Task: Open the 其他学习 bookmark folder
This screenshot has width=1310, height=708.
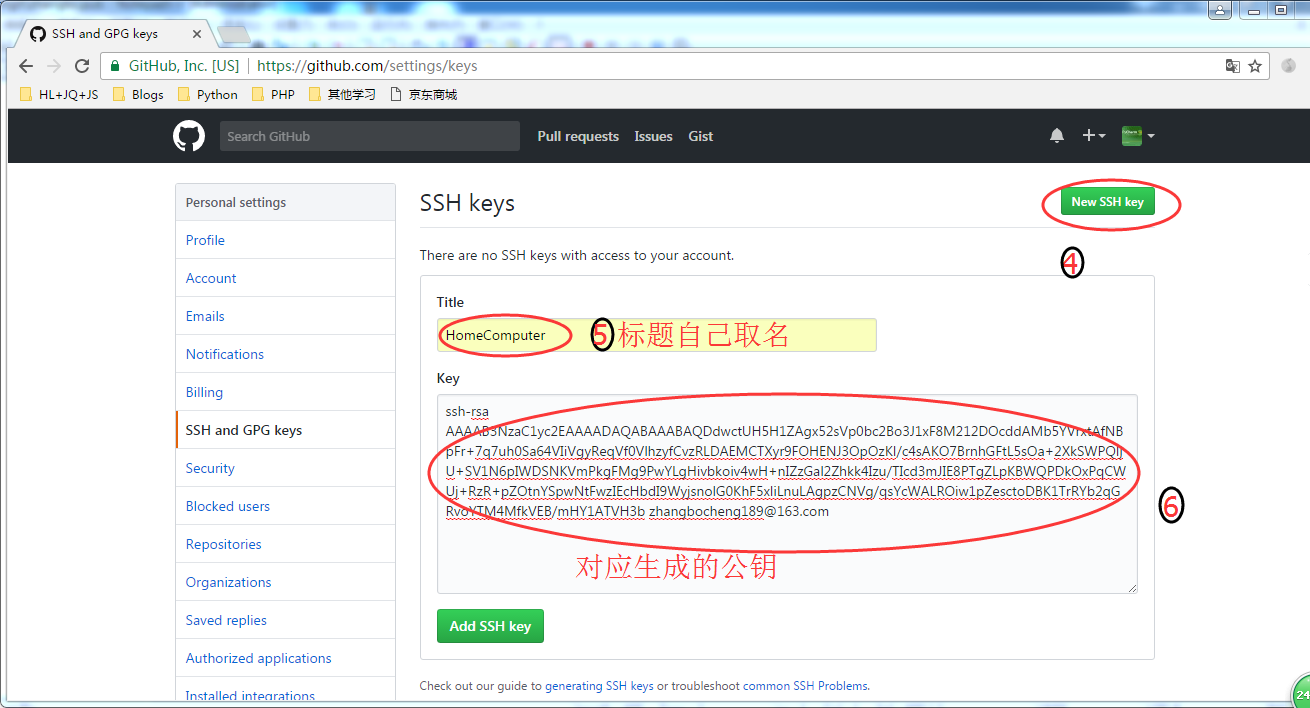Action: coord(342,95)
